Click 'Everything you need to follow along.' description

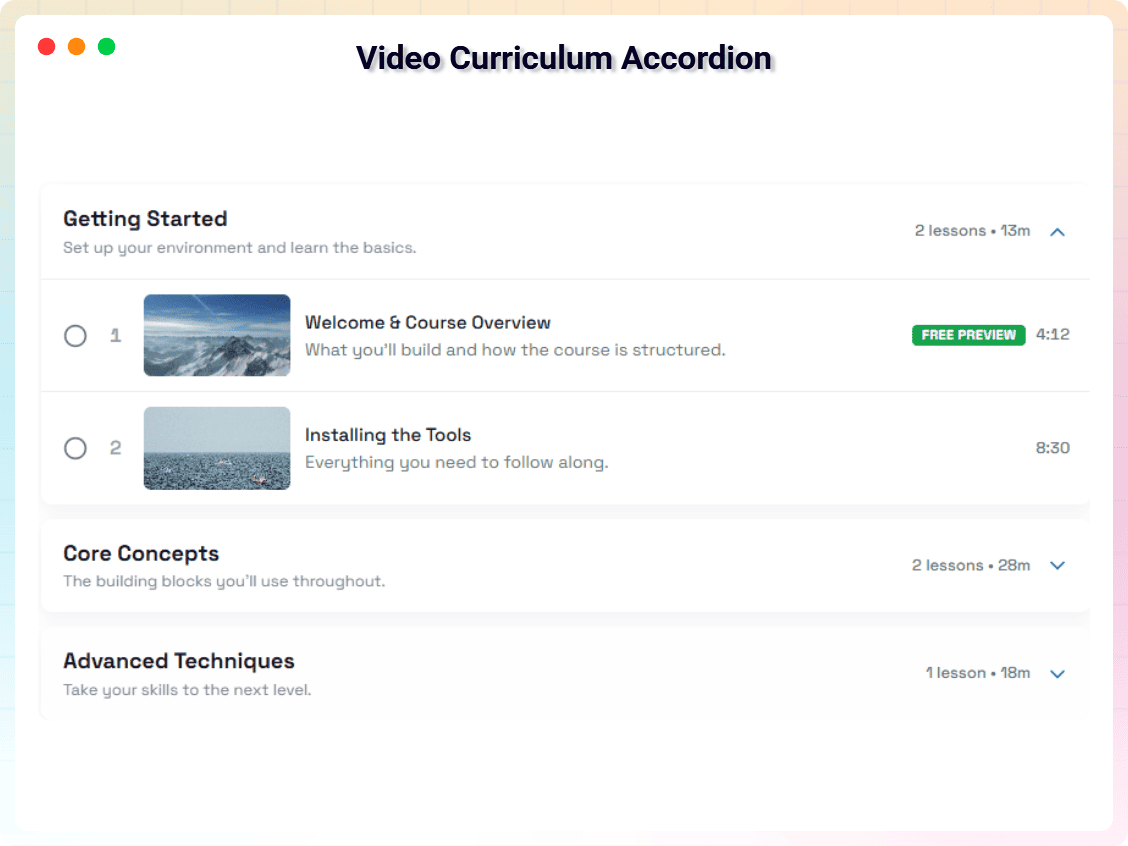pyautogui.click(x=457, y=463)
